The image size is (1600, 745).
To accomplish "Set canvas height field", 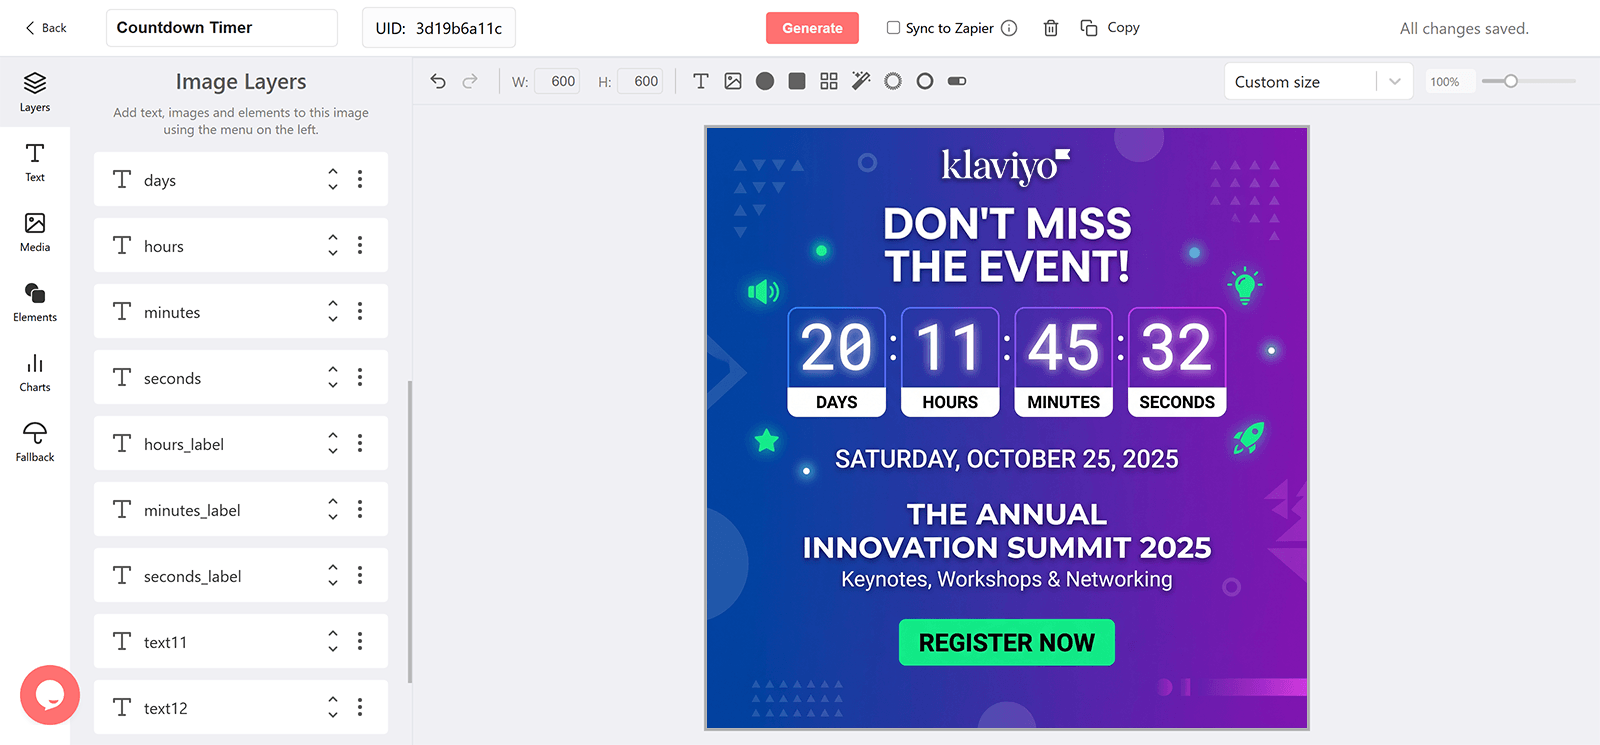I will coord(640,81).
